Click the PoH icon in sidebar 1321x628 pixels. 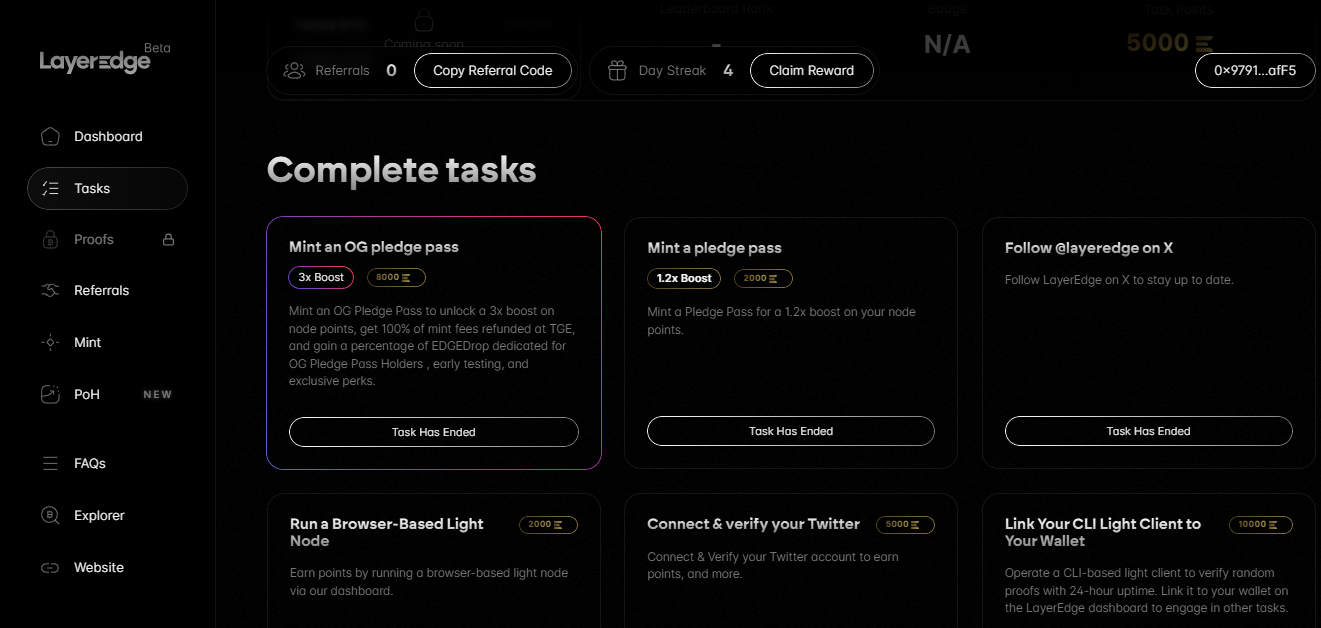click(50, 394)
